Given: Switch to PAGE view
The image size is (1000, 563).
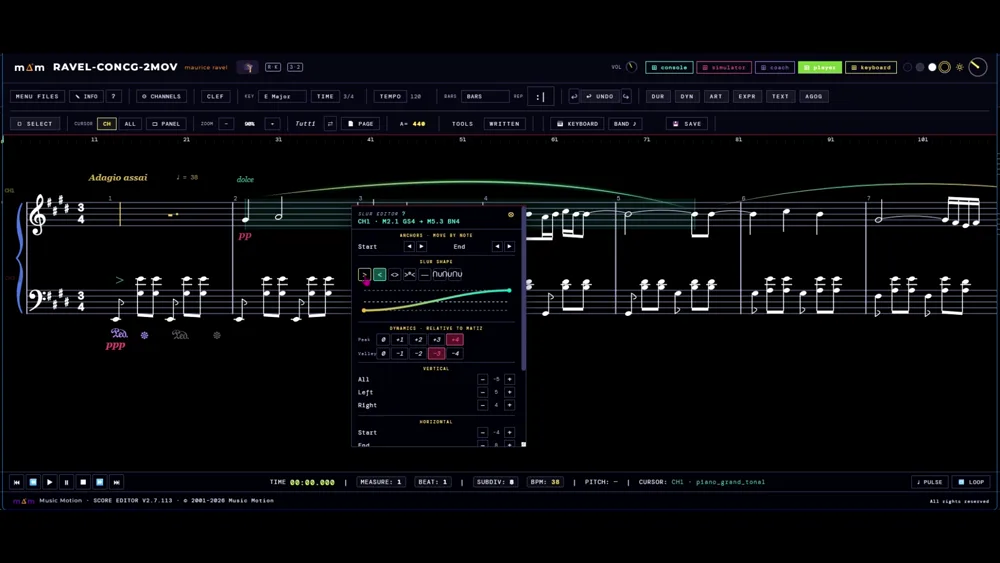Looking at the screenshot, I should click(361, 124).
